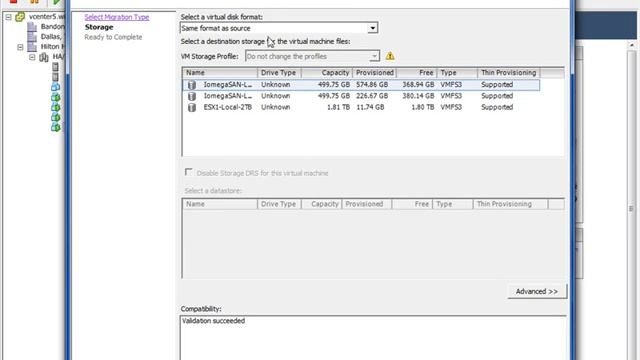Sort destination list by Capacity column
Image resolution: width=640 pixels, height=360 pixels.
pyautogui.click(x=327, y=73)
